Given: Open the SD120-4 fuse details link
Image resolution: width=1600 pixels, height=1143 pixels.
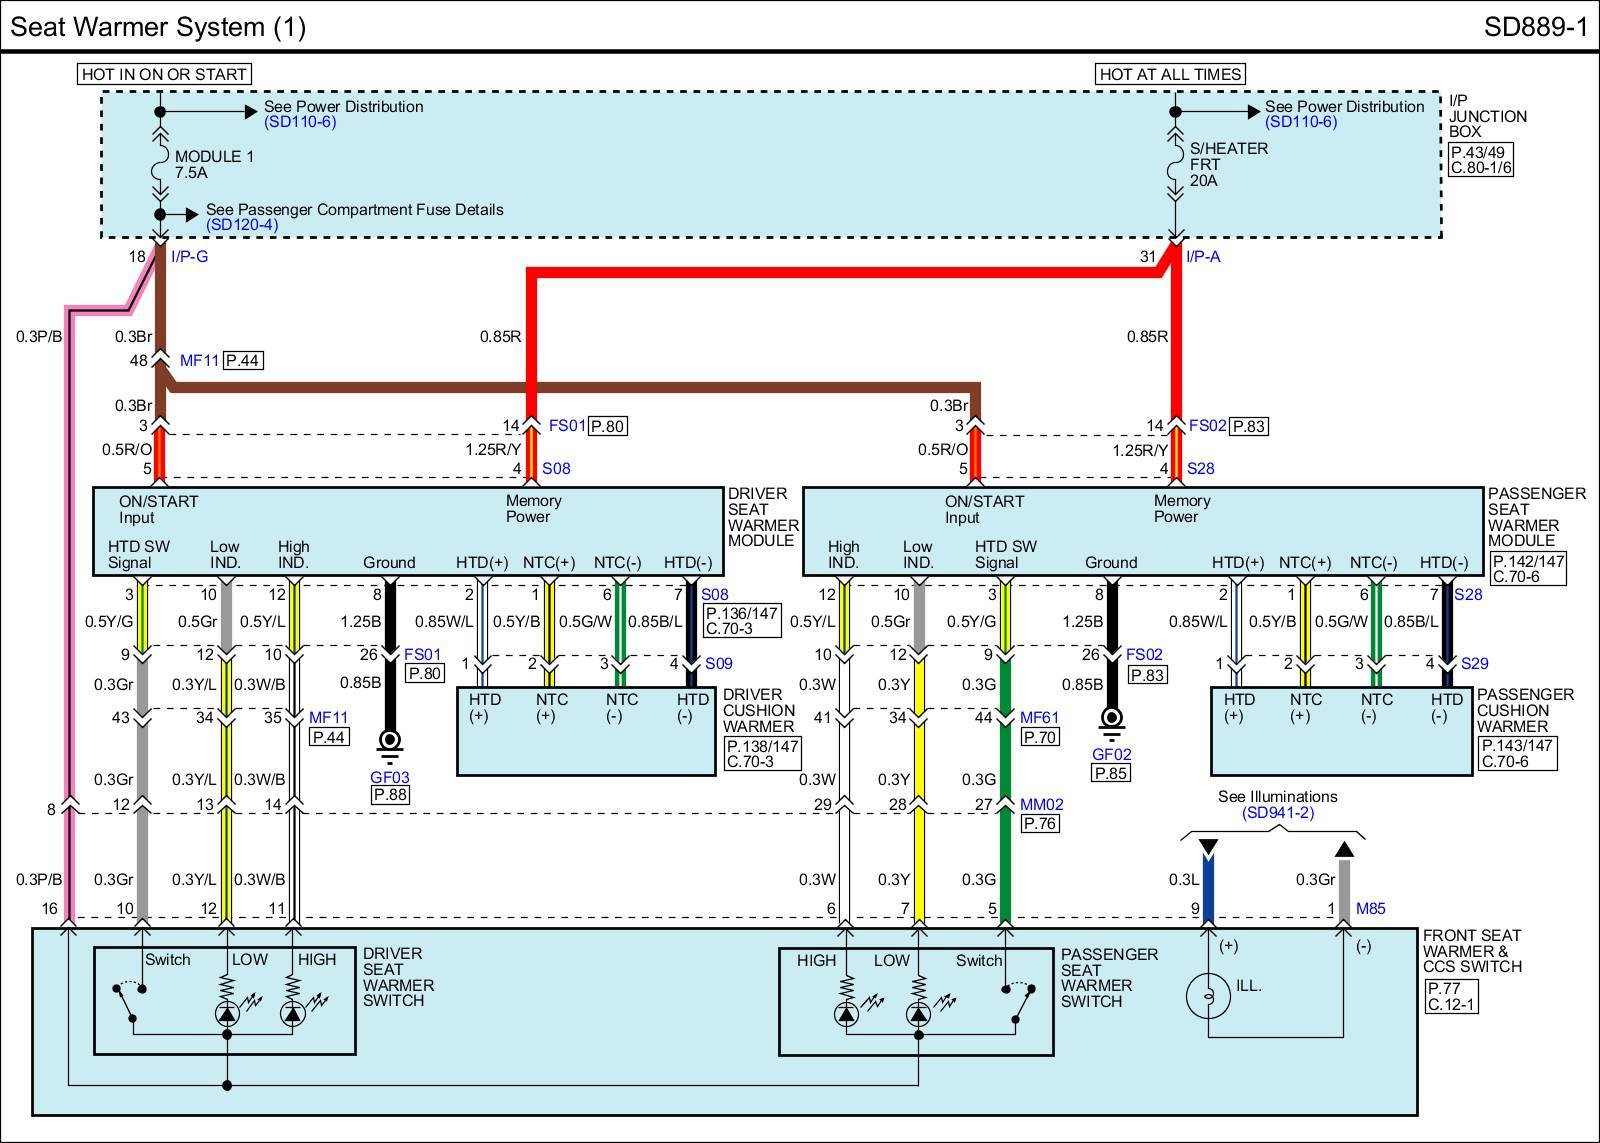Looking at the screenshot, I should [242, 225].
